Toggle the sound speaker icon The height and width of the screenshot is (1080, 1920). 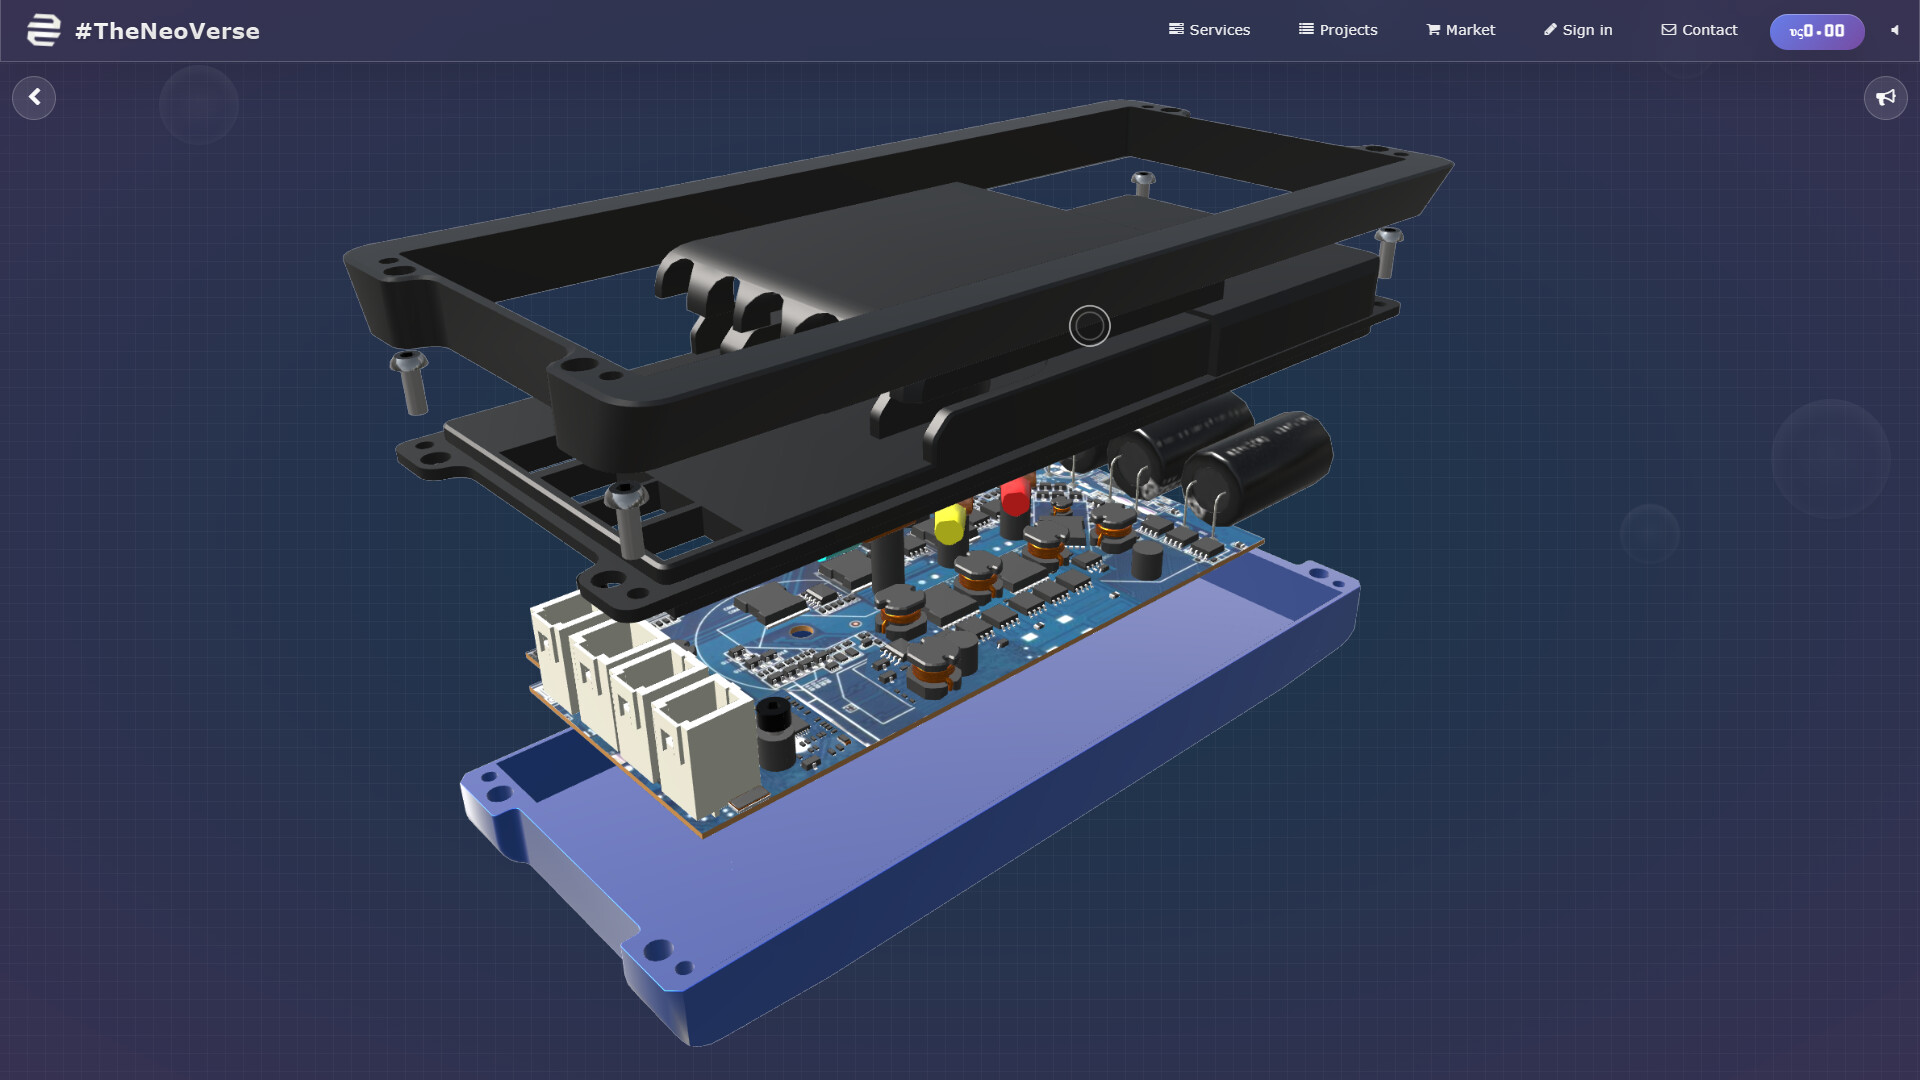pyautogui.click(x=1894, y=30)
